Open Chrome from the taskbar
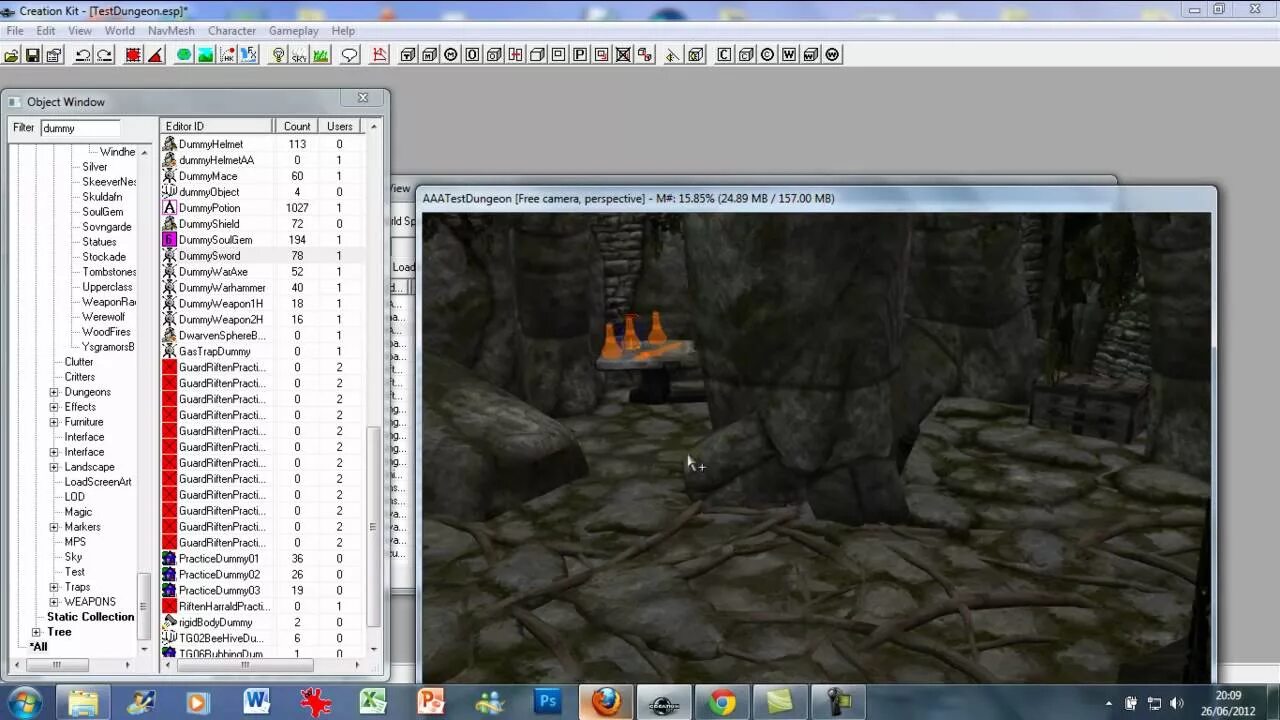 point(722,702)
